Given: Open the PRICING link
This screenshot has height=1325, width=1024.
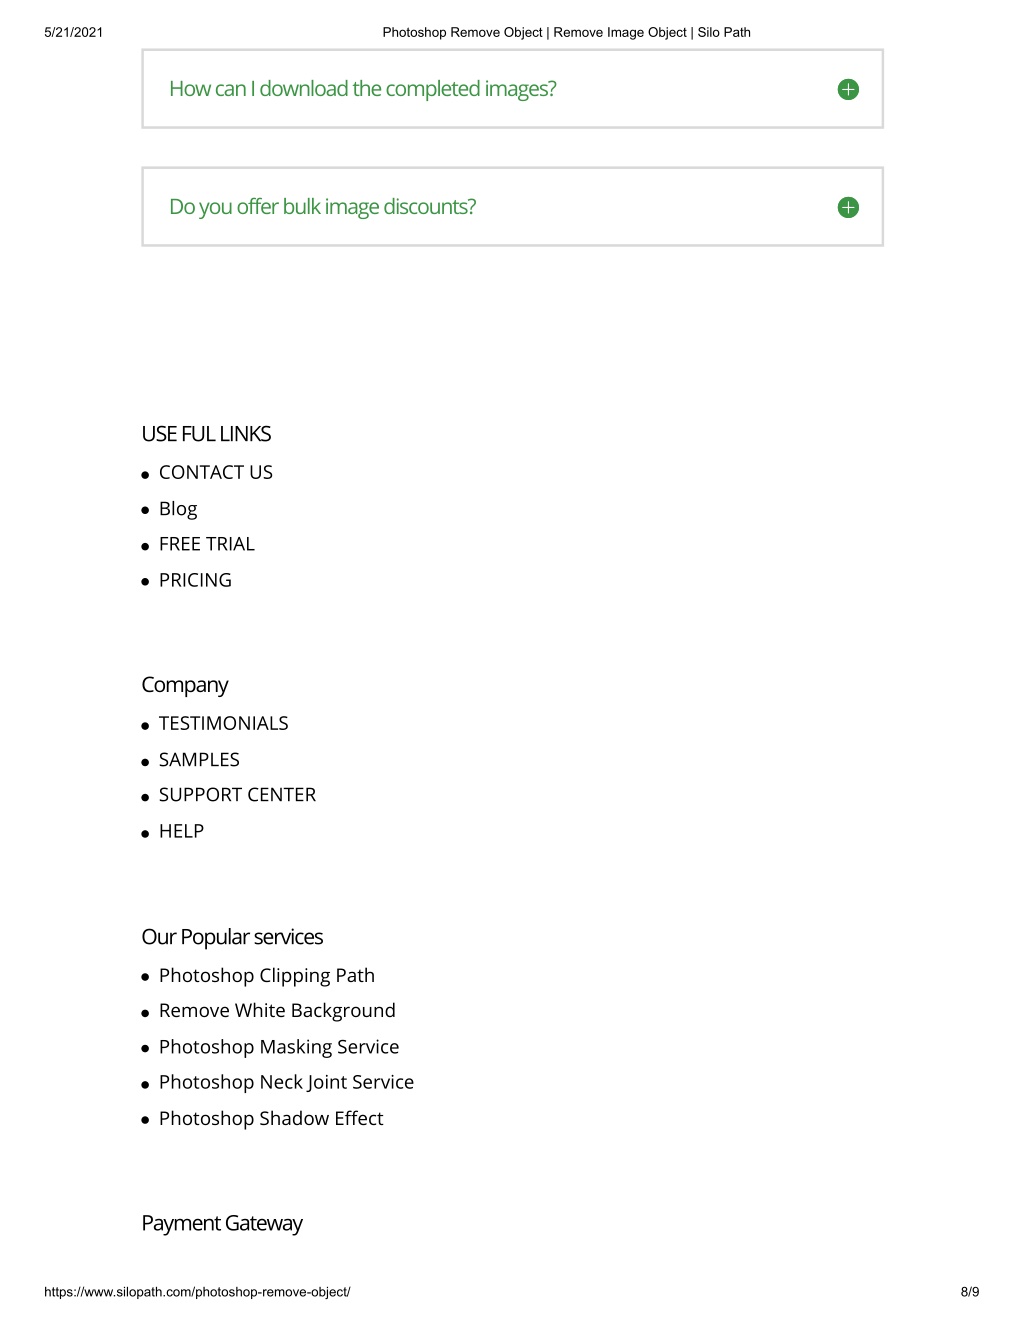Looking at the screenshot, I should (195, 580).
